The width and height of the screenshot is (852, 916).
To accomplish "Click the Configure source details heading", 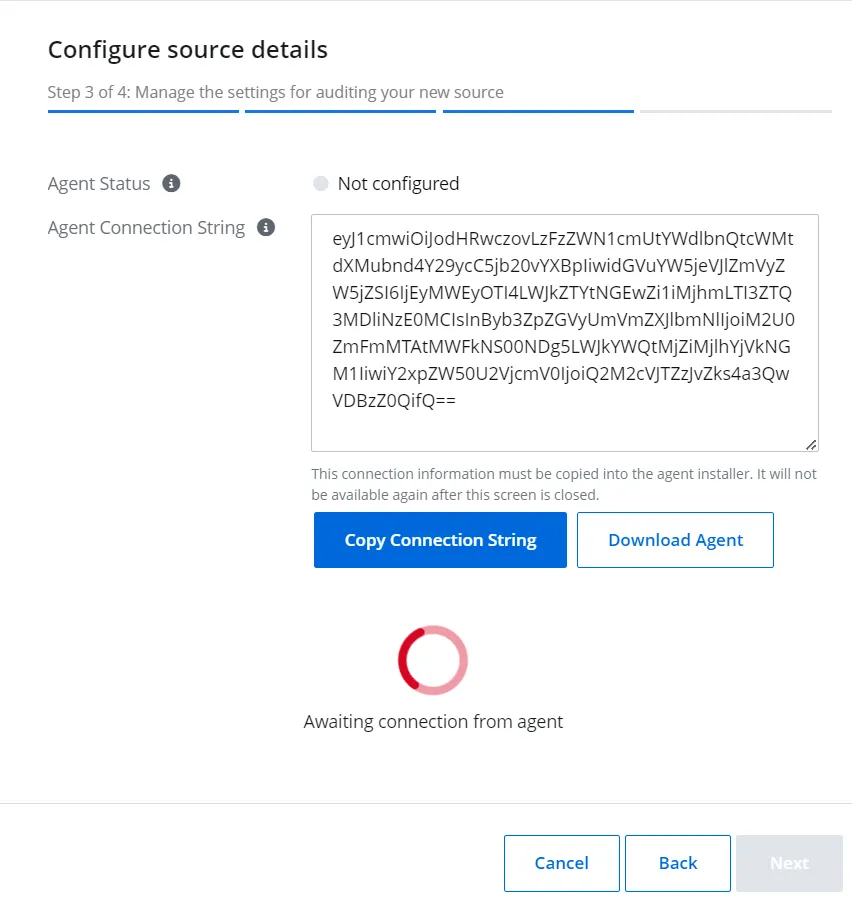I will click(188, 50).
